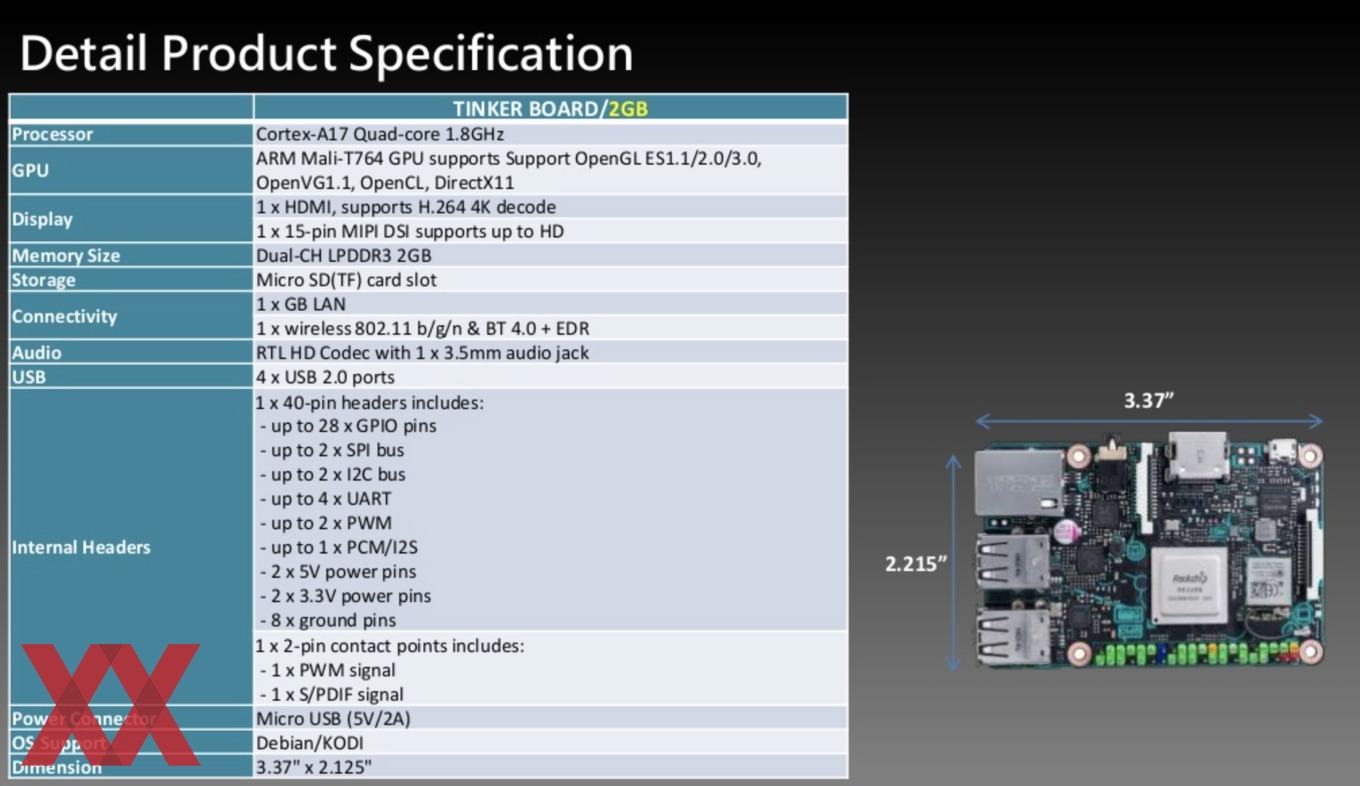Image resolution: width=1360 pixels, height=786 pixels.
Task: Select '- up to 2 x PWM' line
Action: (325, 523)
